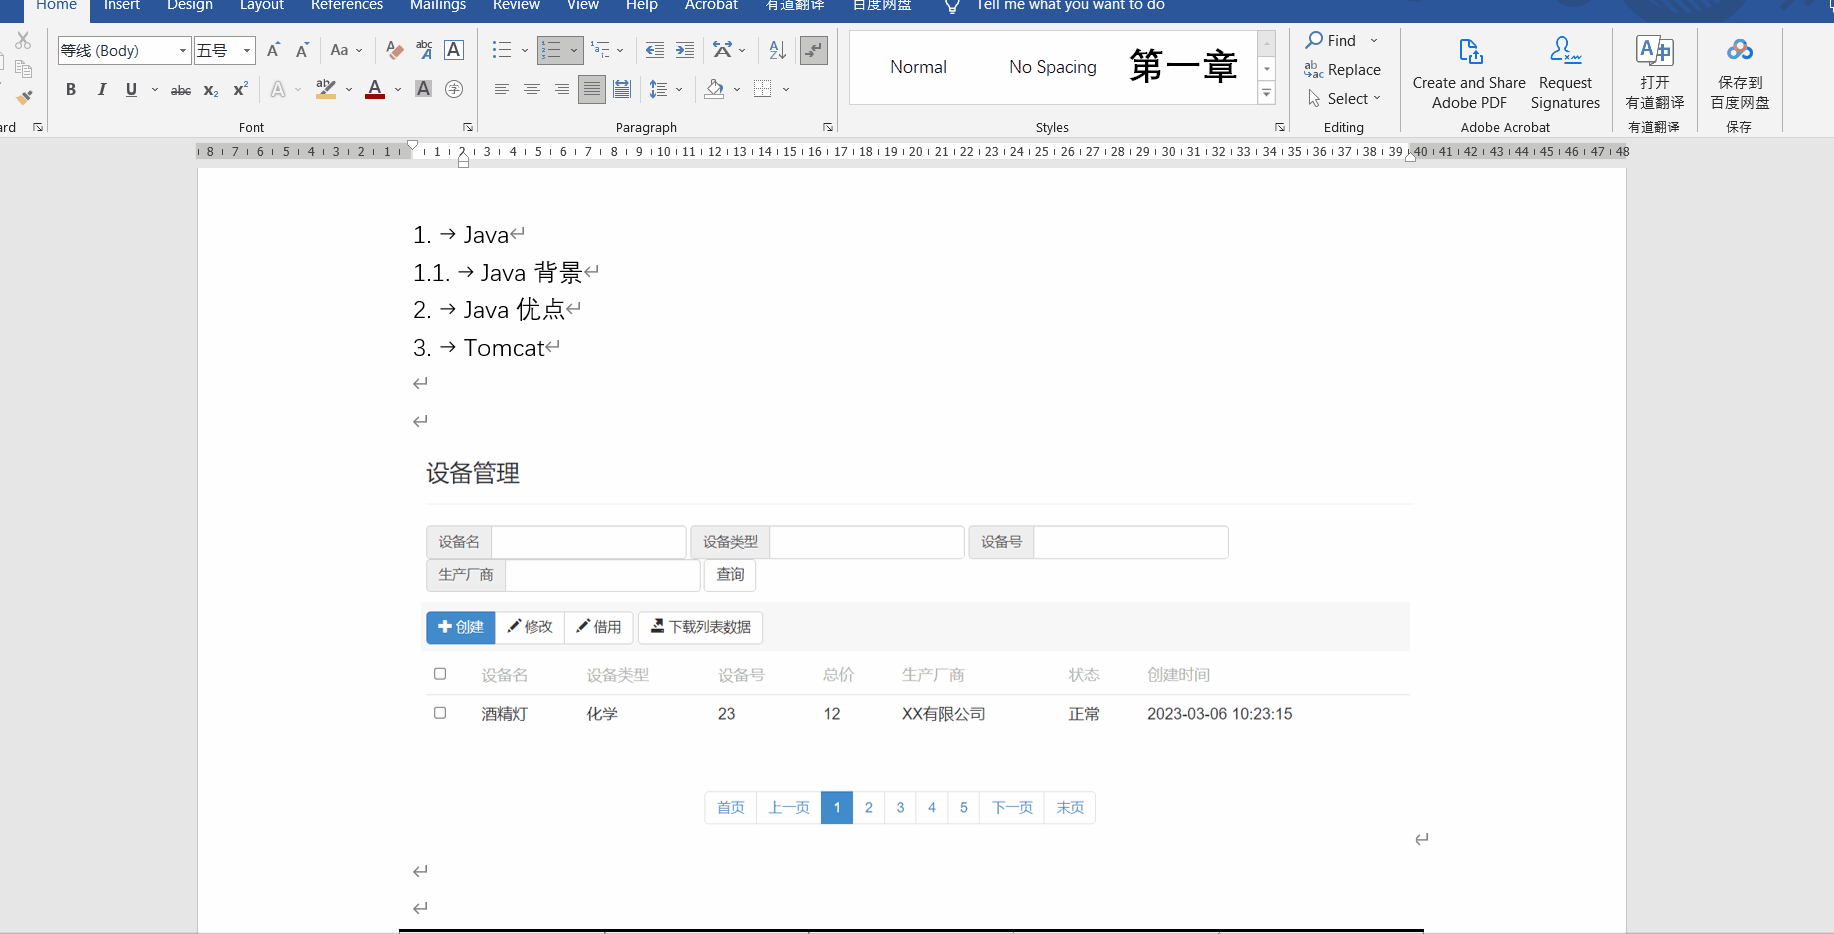Image resolution: width=1834 pixels, height=934 pixels.
Task: Pick the red font color button
Action: (375, 90)
